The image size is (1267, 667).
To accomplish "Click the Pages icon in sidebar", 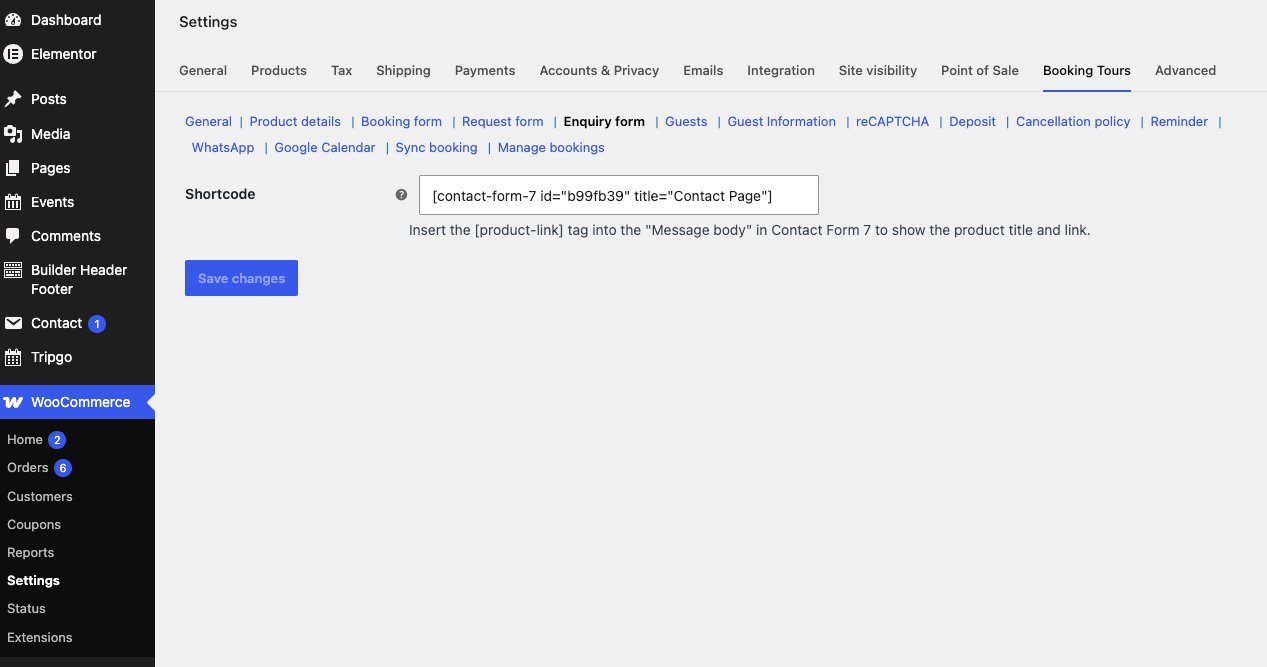I will click(13, 168).
